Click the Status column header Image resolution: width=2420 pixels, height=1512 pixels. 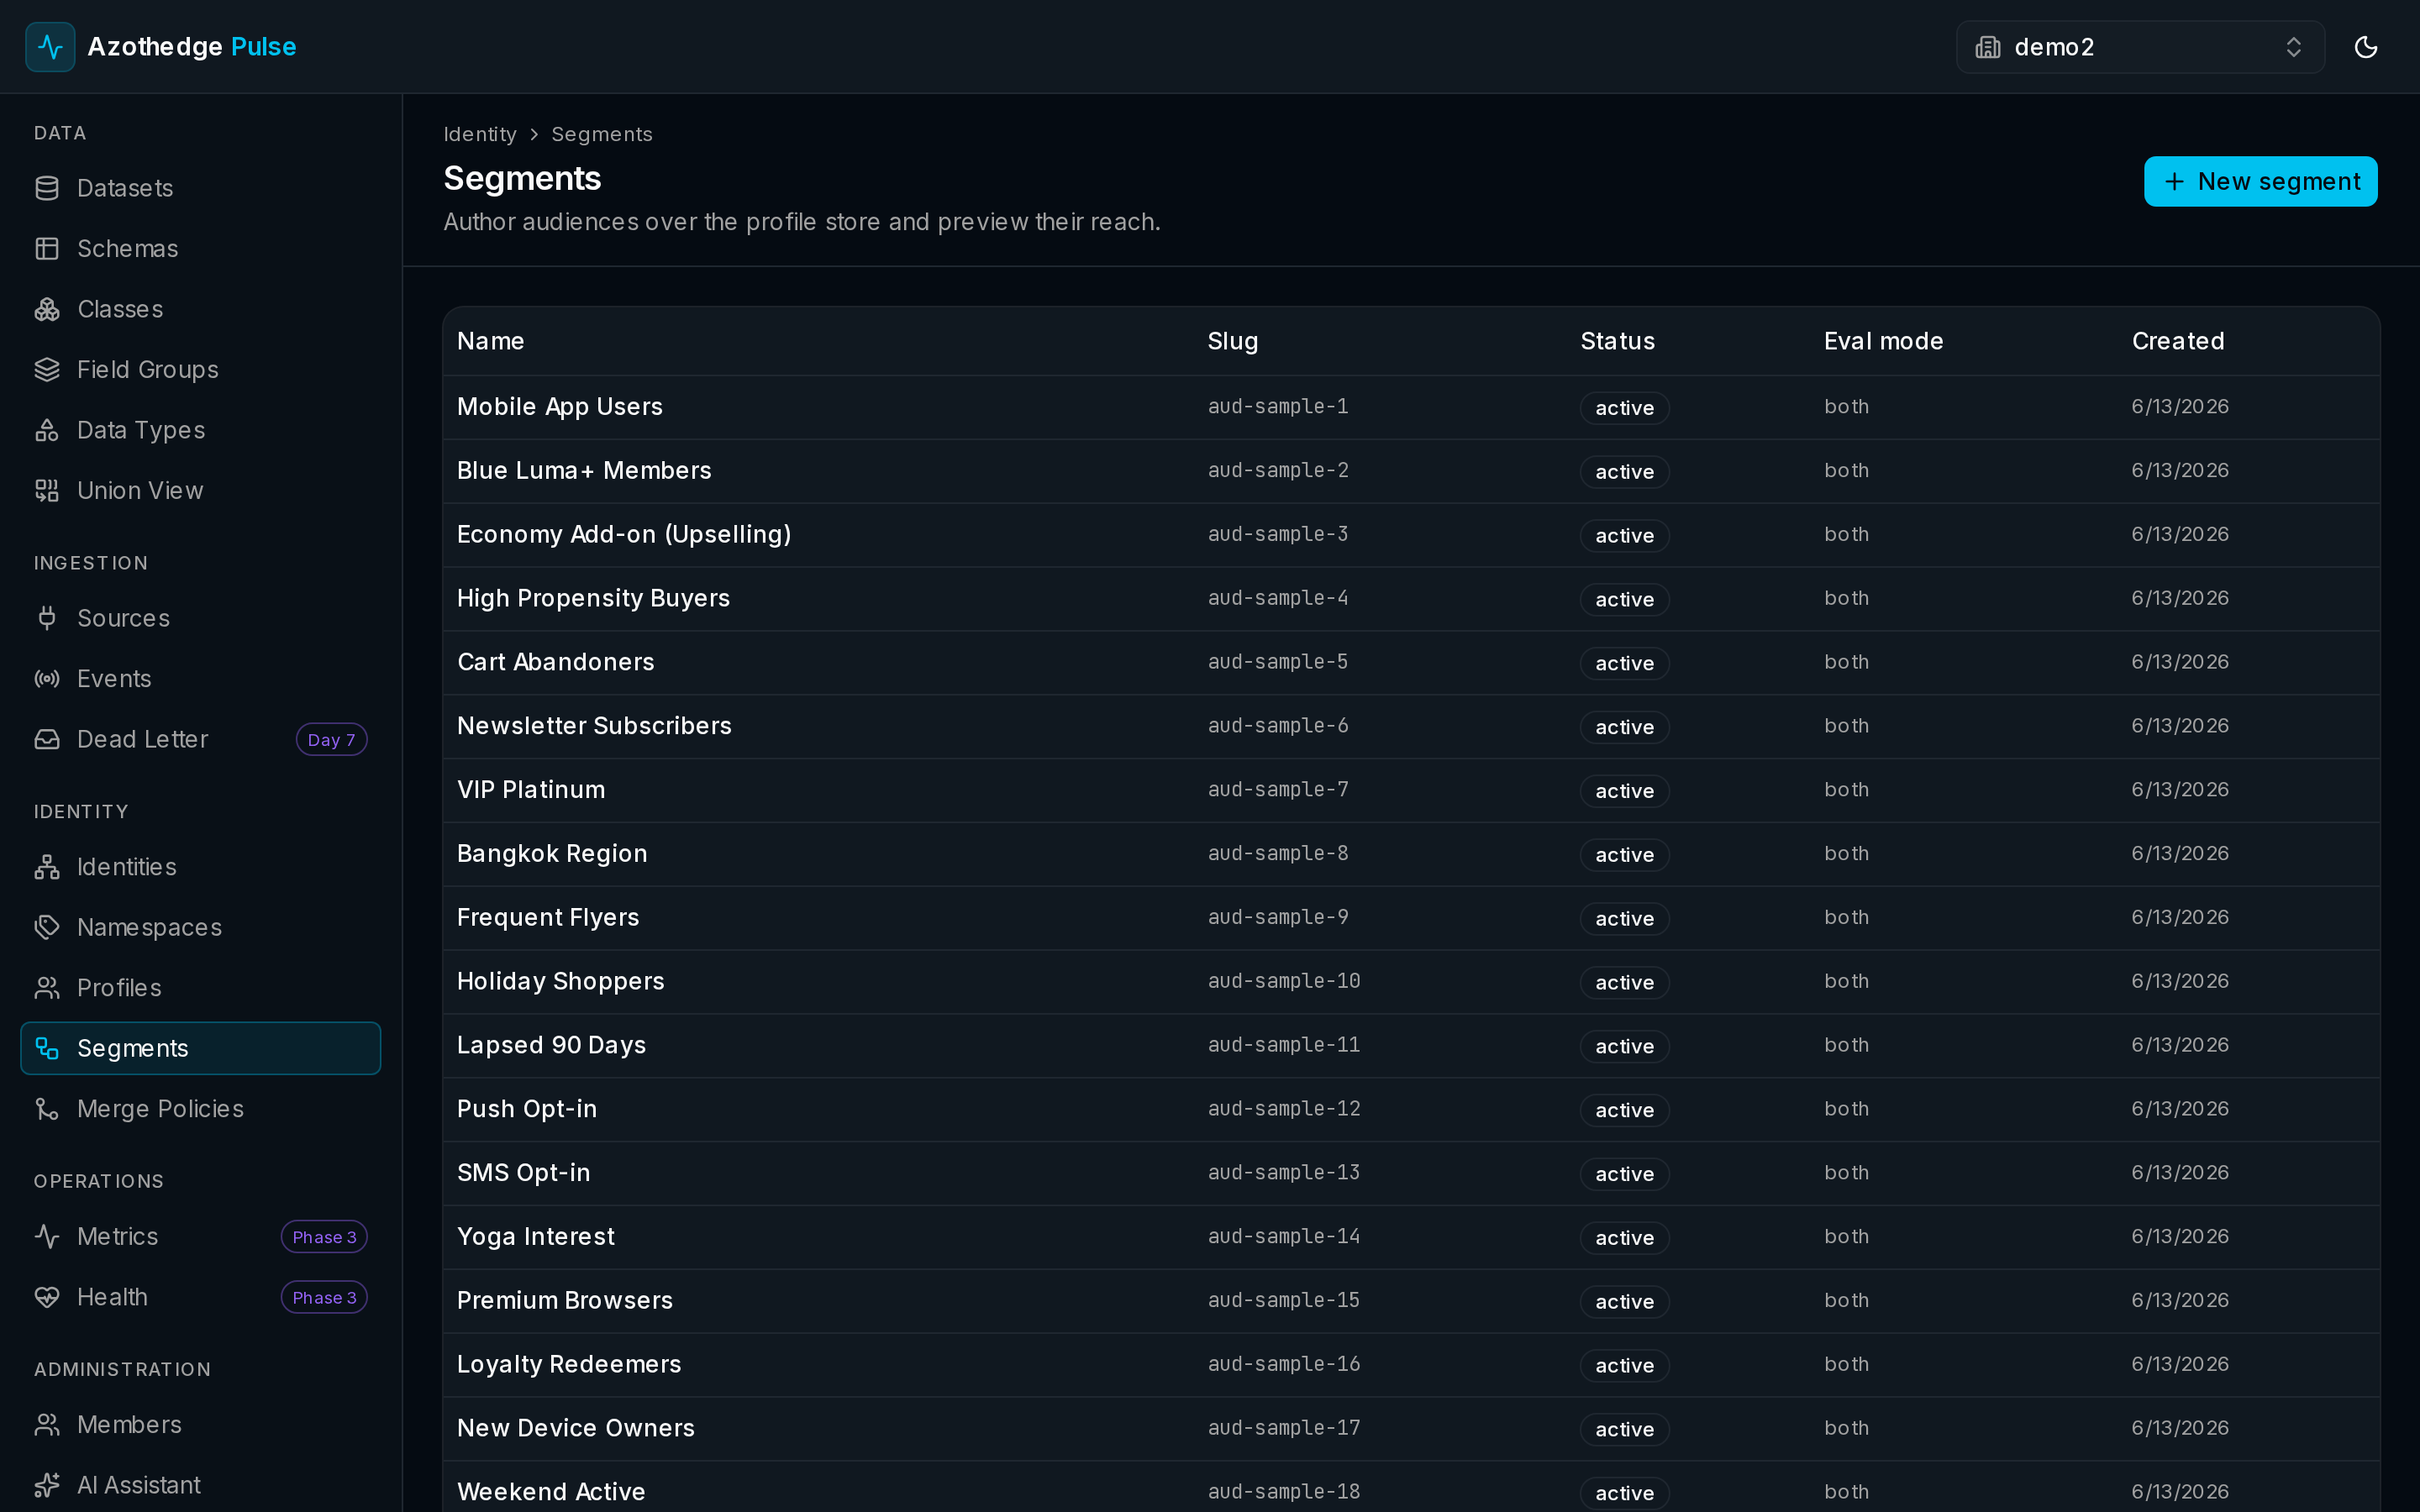[1617, 341]
